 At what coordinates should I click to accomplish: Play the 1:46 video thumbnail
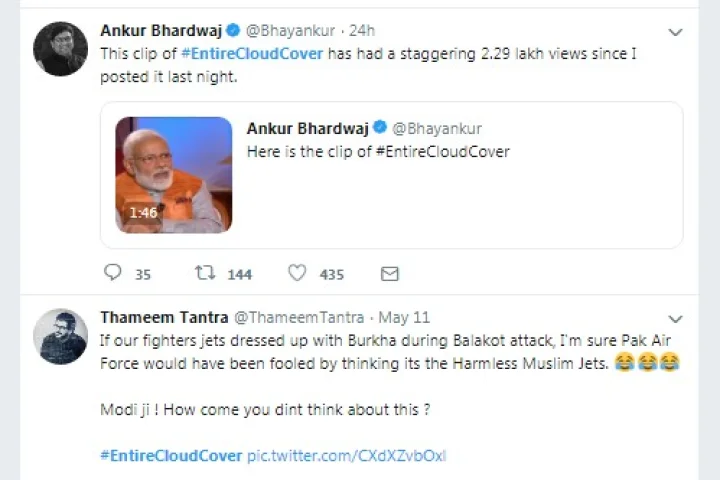point(174,175)
